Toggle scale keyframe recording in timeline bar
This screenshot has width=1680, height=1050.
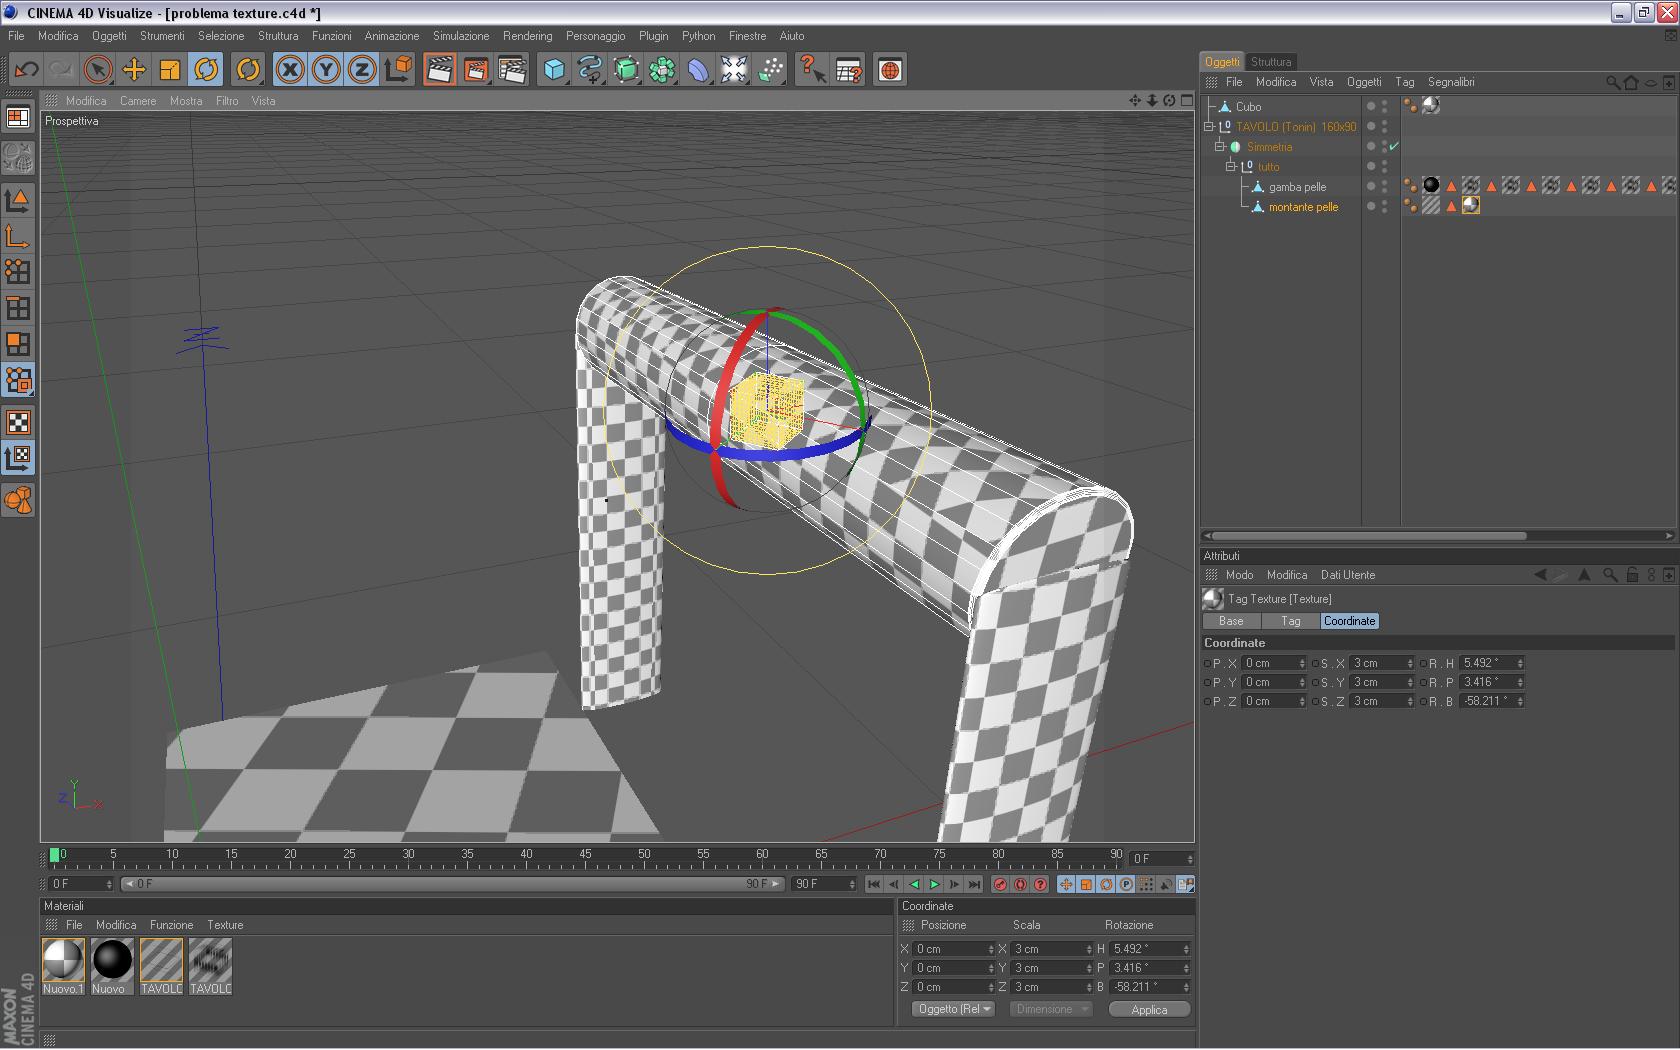click(1086, 884)
